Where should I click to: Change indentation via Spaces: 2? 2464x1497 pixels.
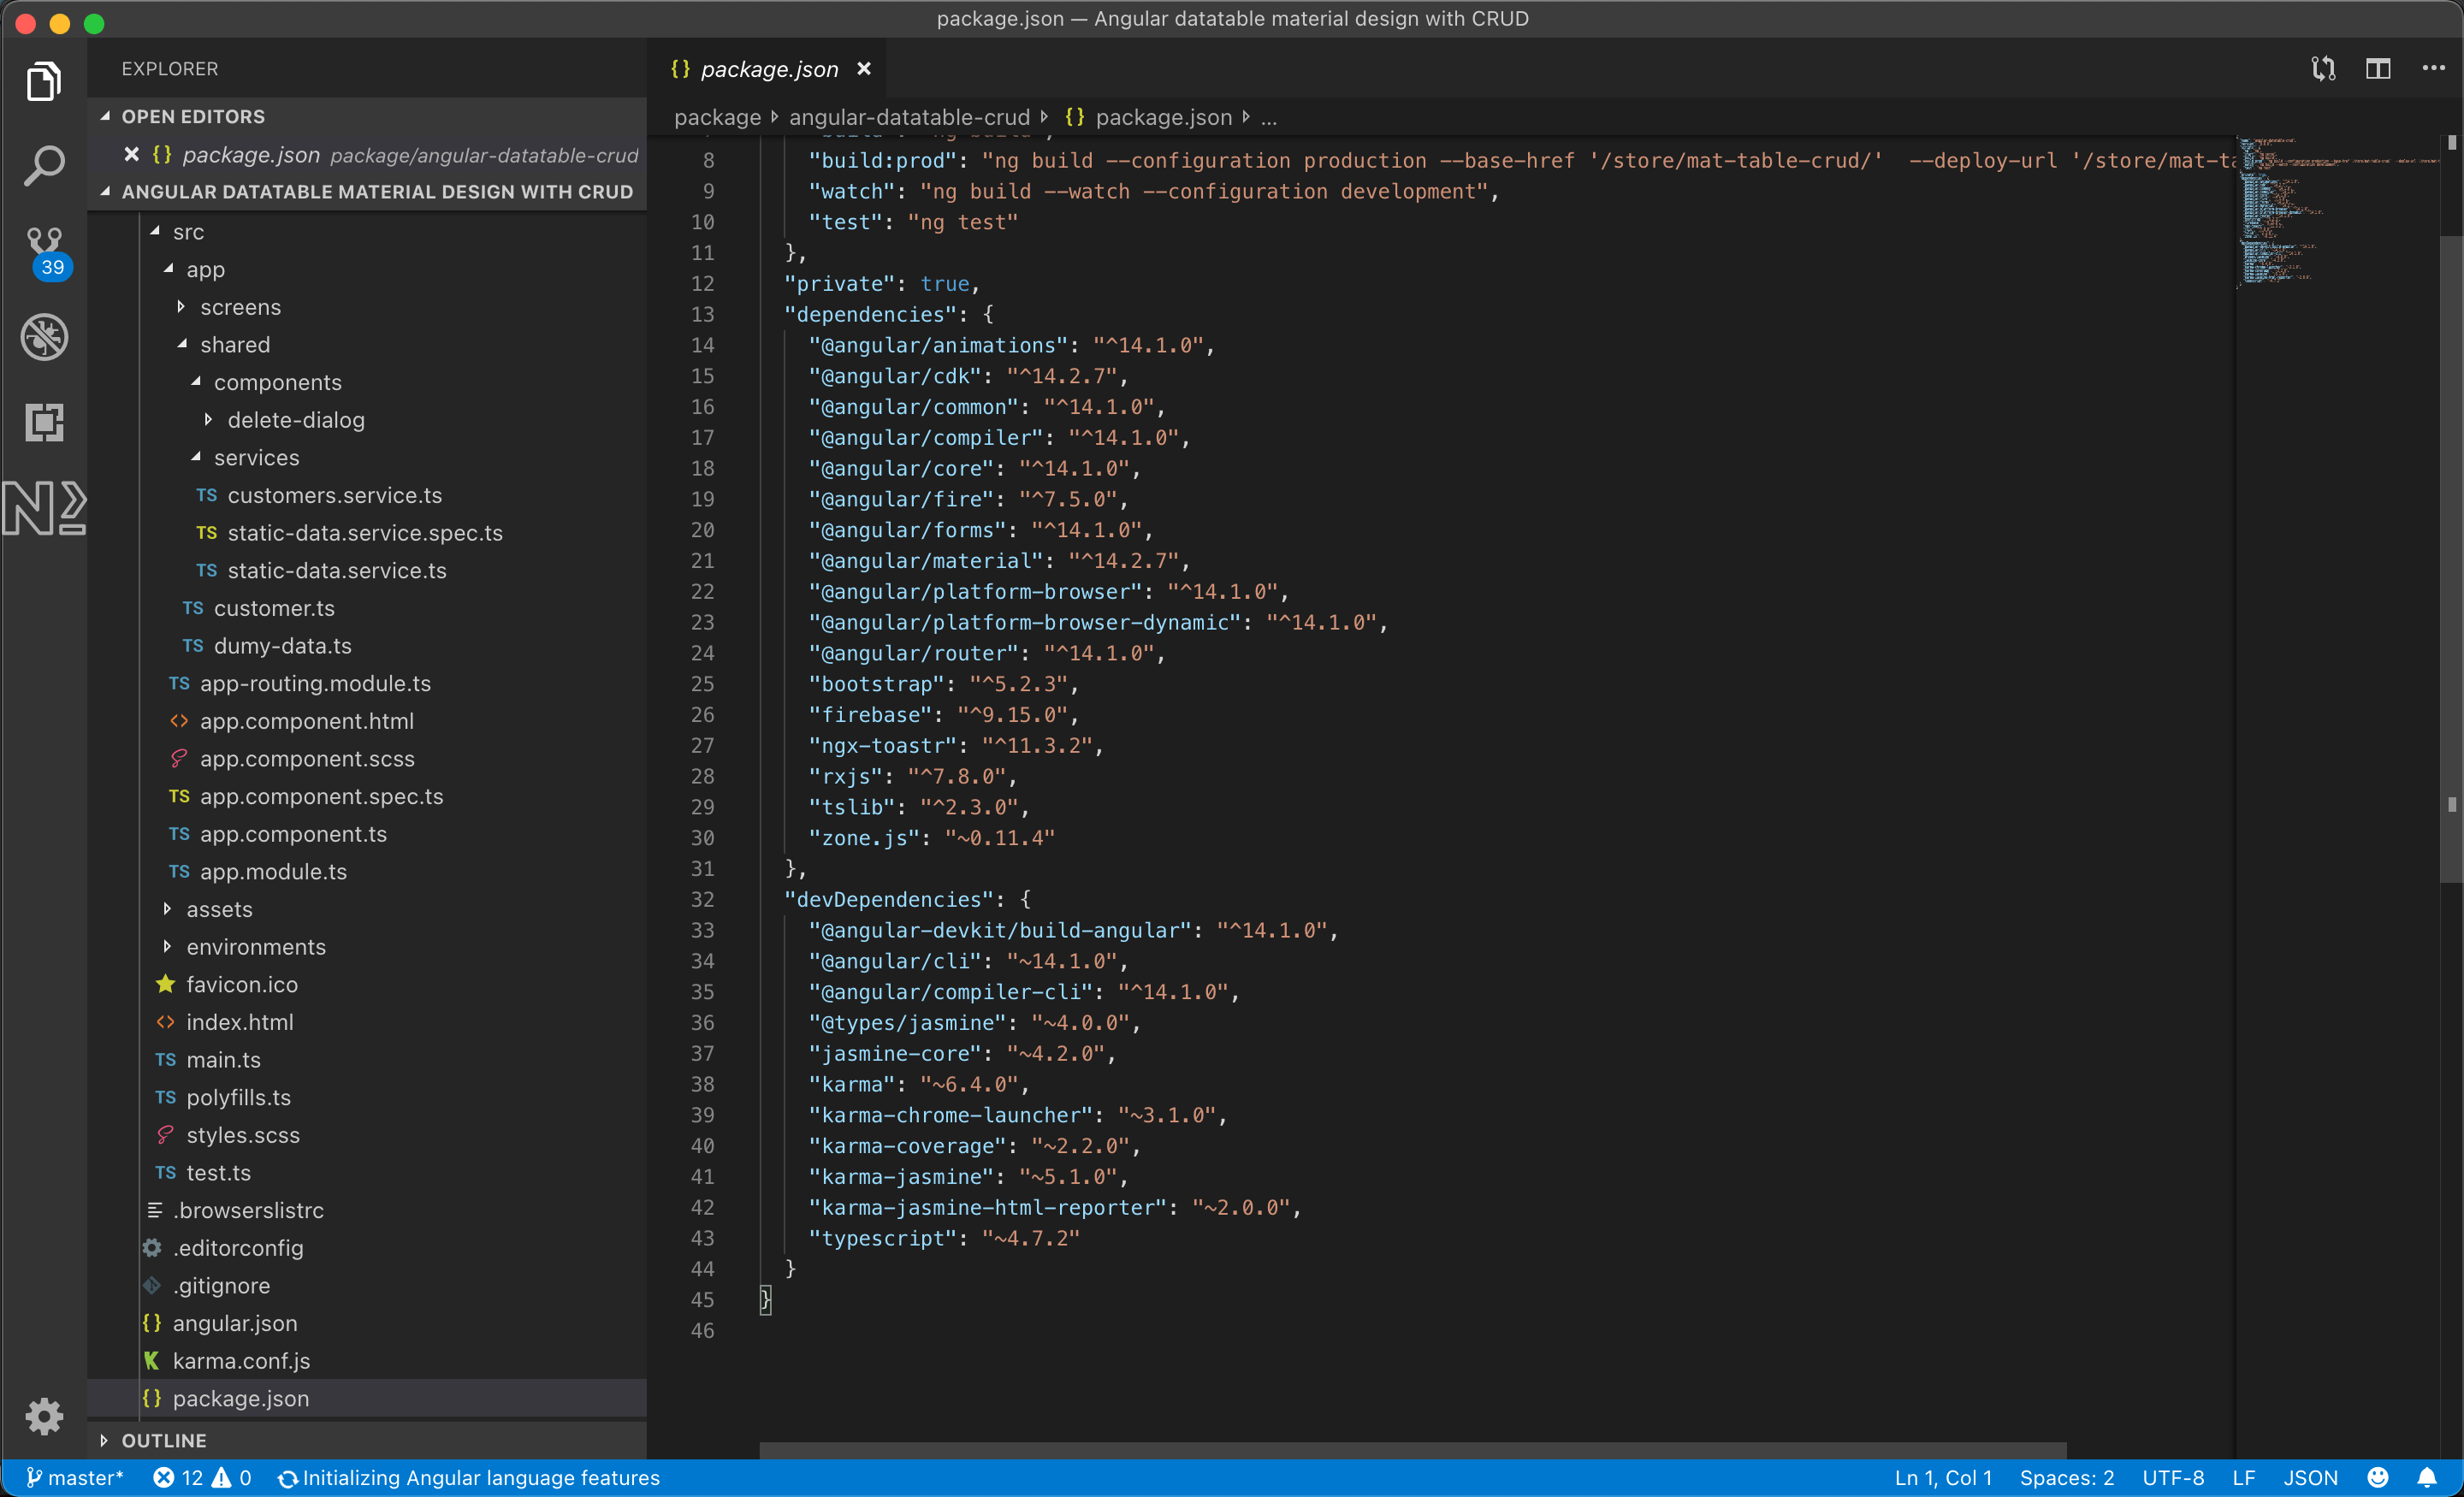pyautogui.click(x=2066, y=1477)
